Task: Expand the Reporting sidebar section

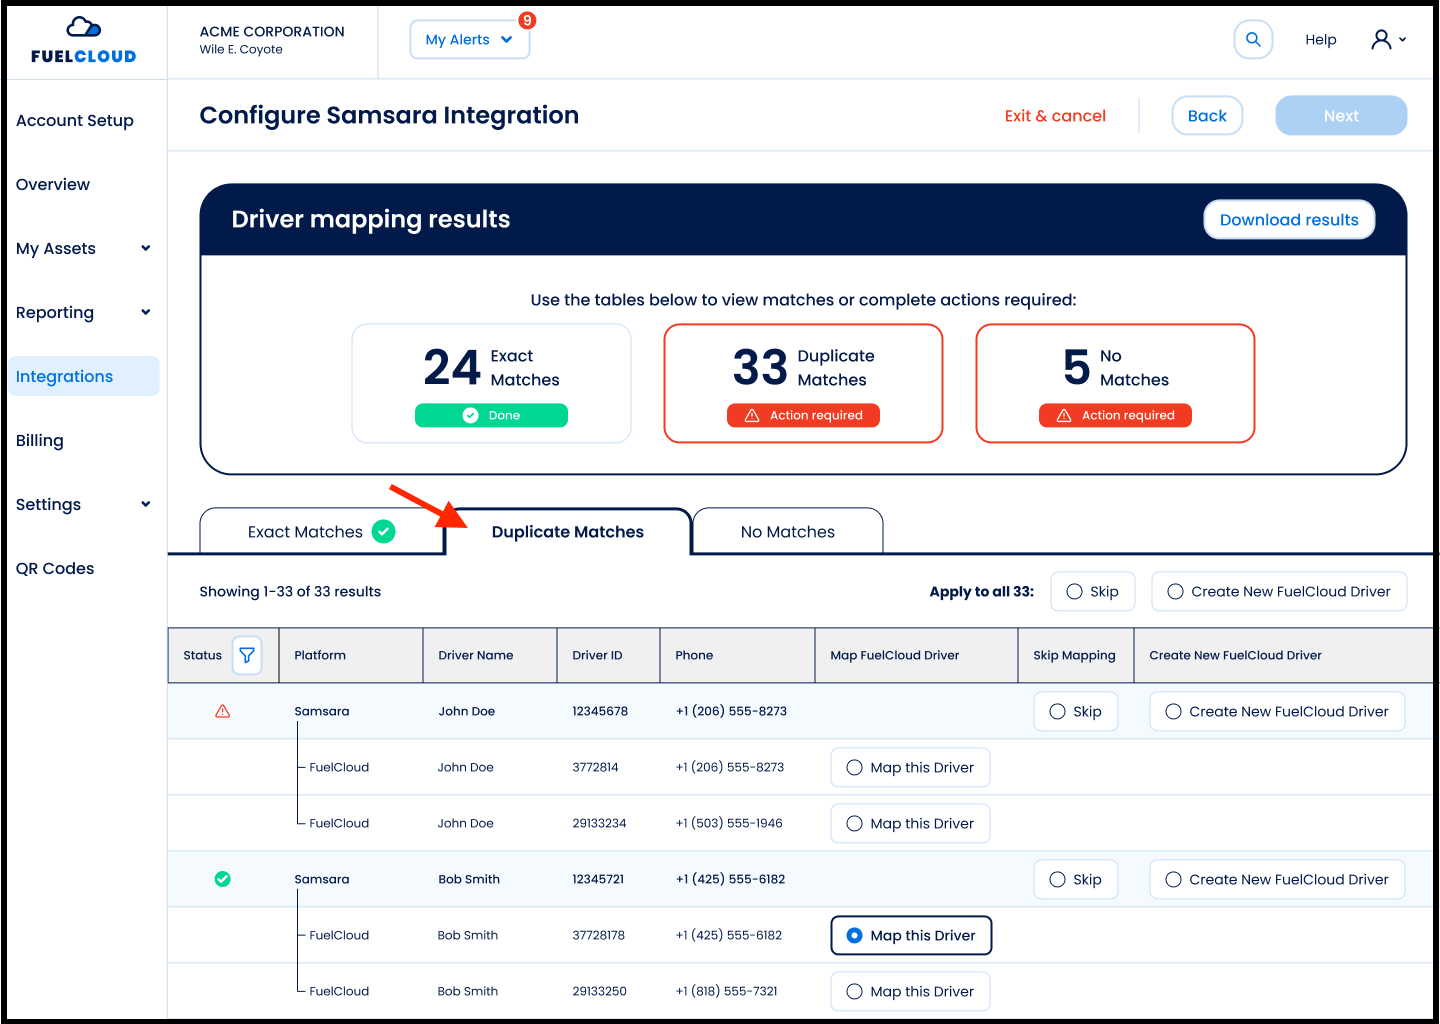Action: click(83, 312)
